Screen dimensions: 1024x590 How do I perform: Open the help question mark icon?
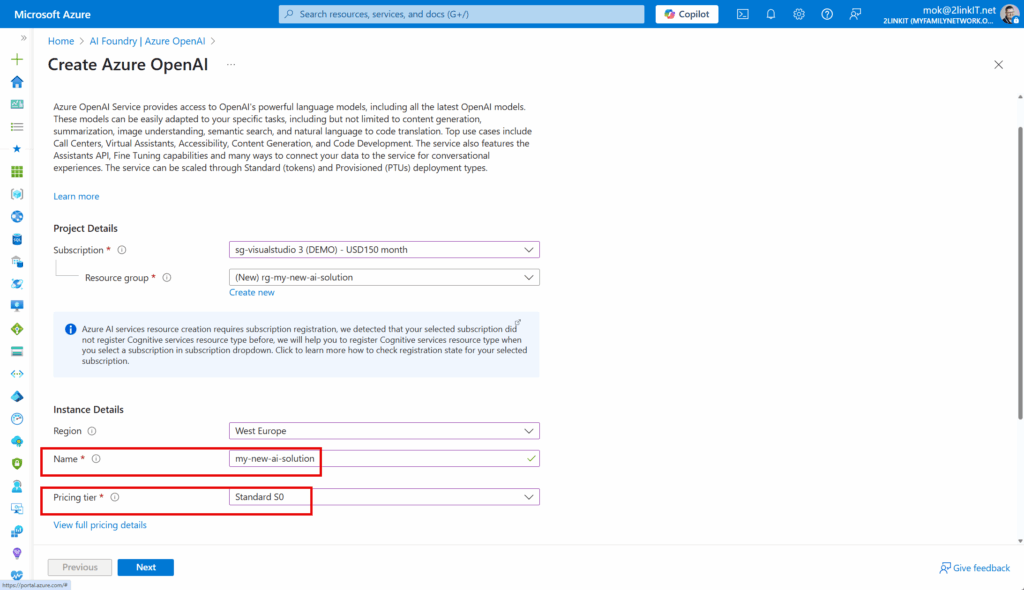pyautogui.click(x=827, y=14)
